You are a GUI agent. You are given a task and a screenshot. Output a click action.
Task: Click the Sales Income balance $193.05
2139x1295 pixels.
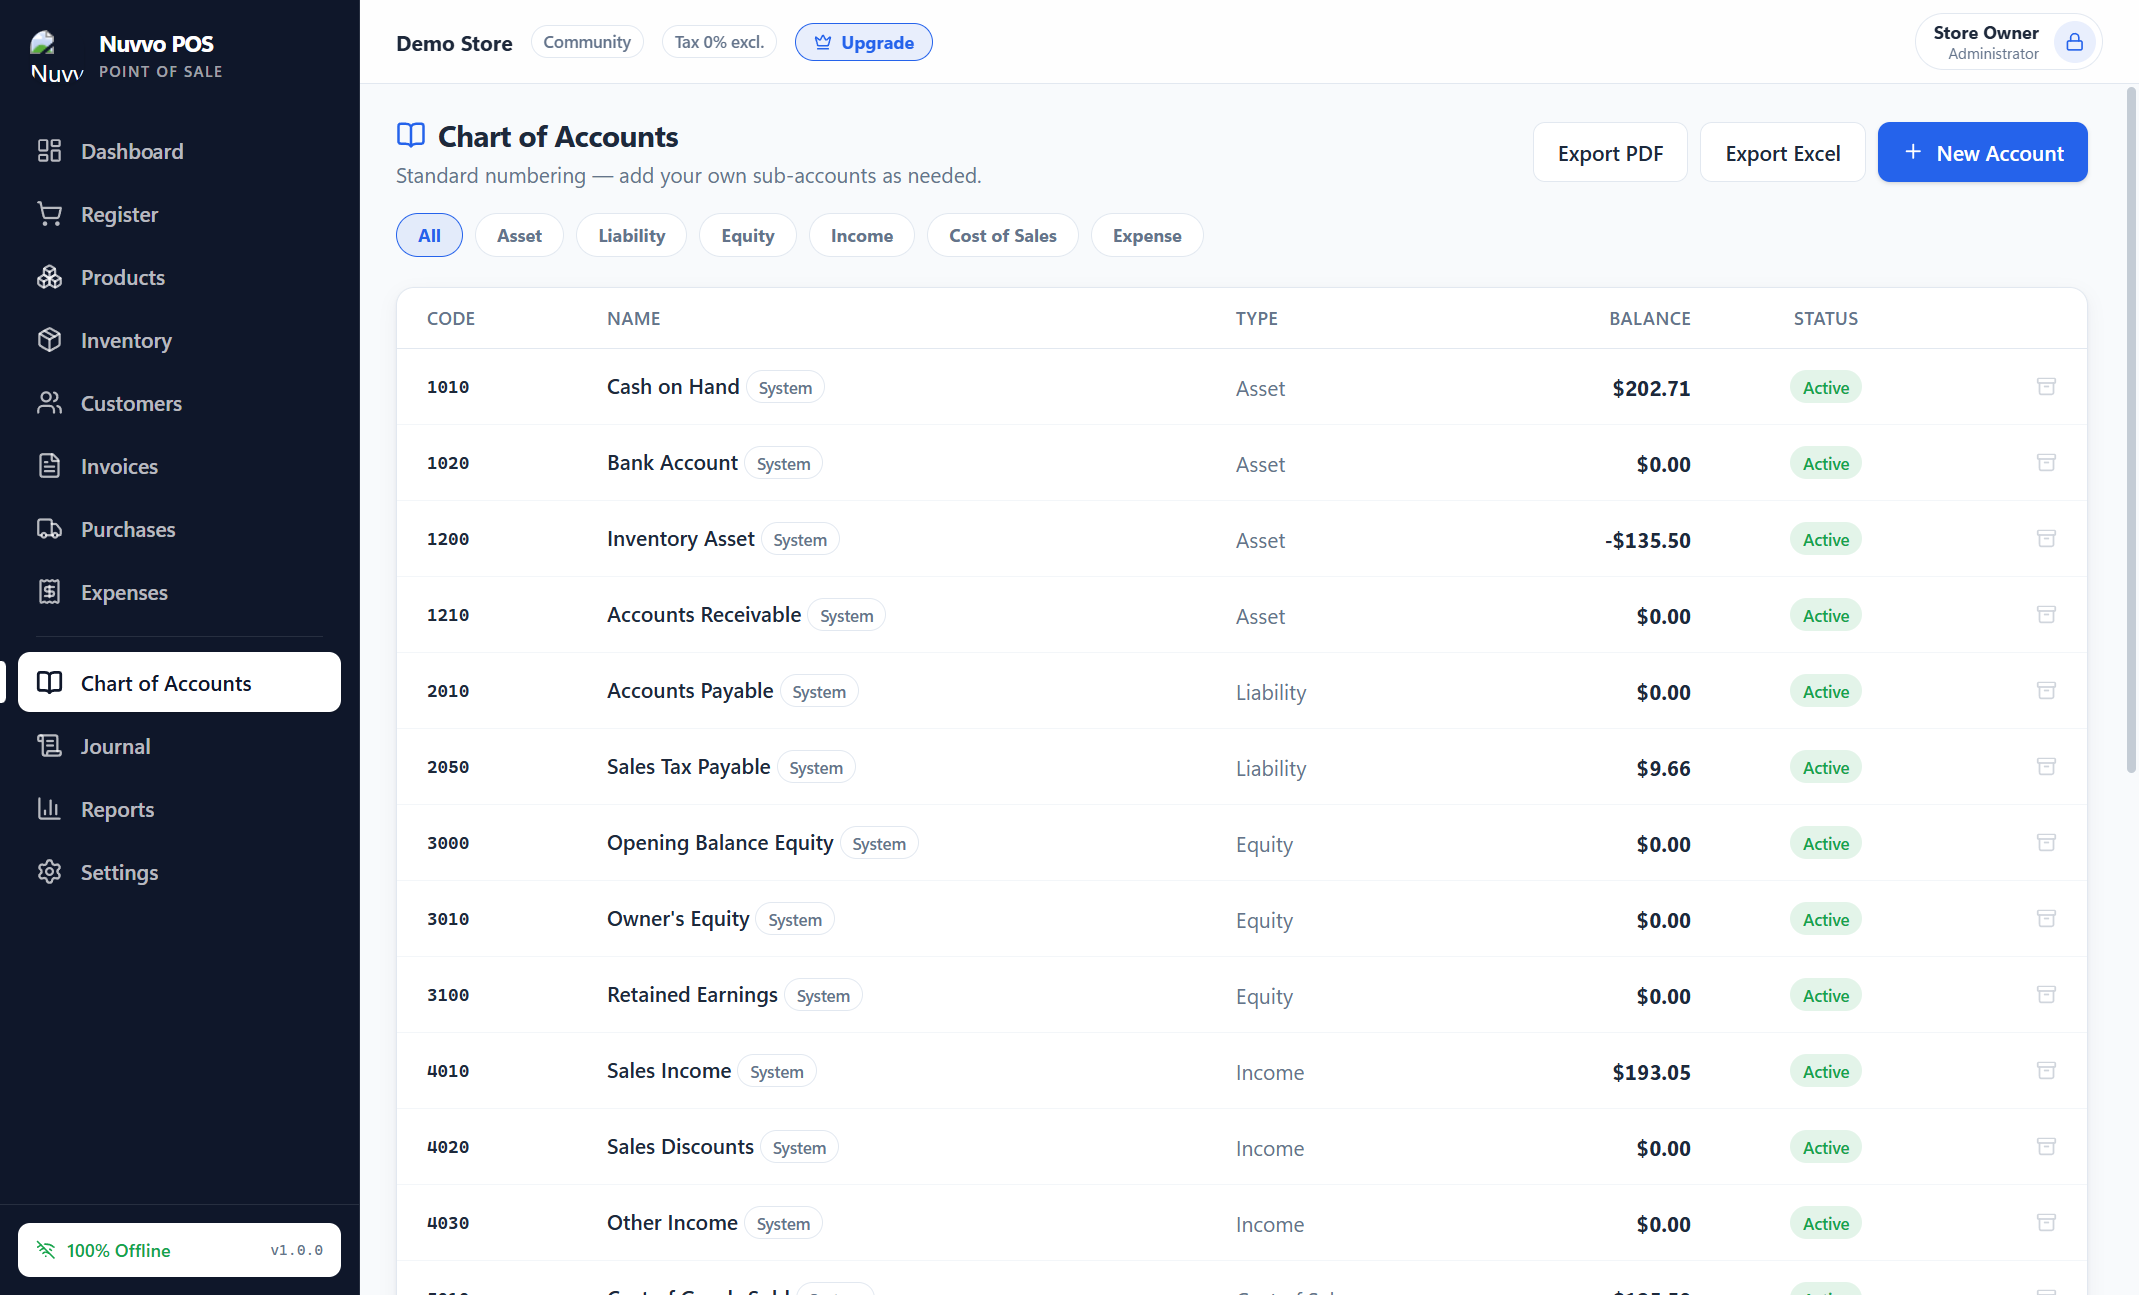point(1651,1072)
